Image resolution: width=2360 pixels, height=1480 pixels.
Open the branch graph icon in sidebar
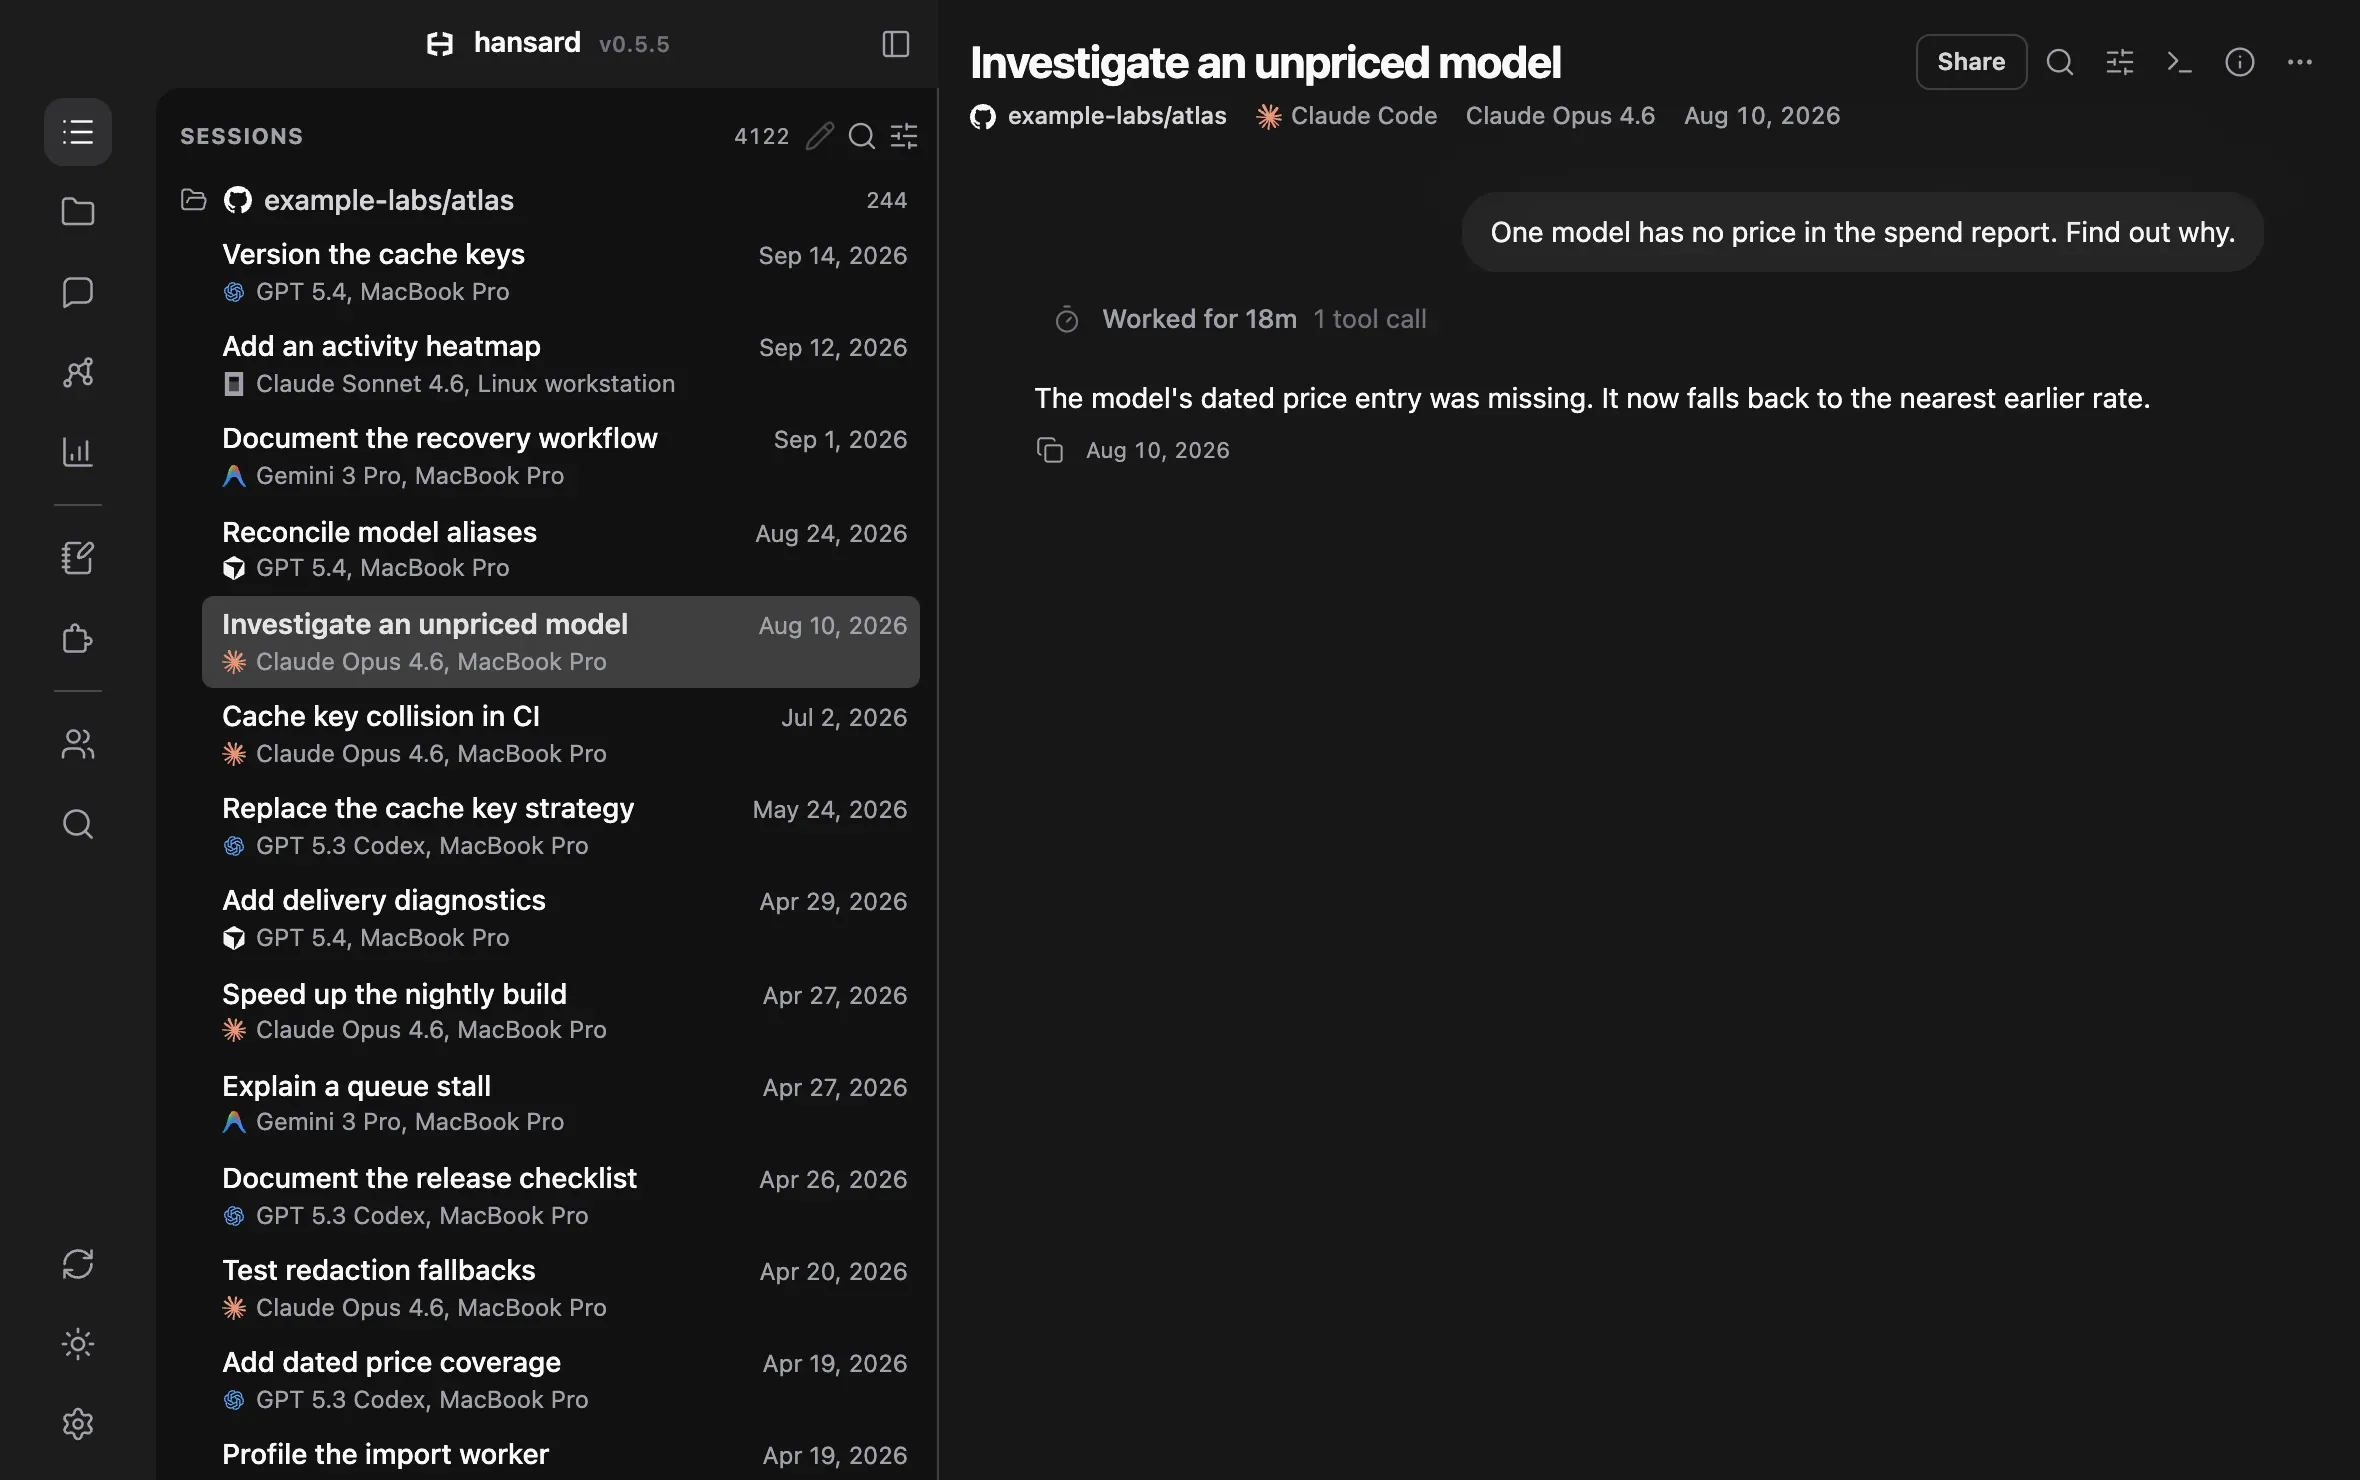pos(78,372)
